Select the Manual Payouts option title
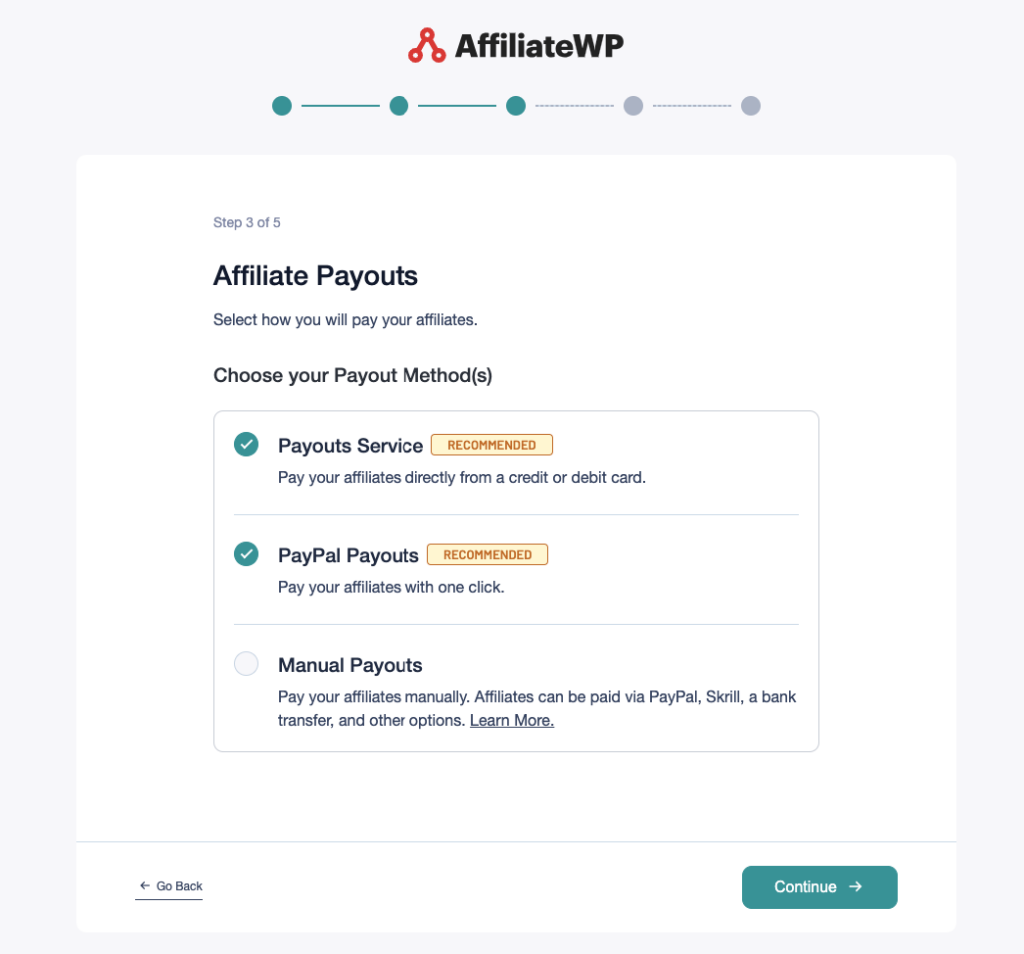This screenshot has width=1024, height=954. [x=350, y=666]
